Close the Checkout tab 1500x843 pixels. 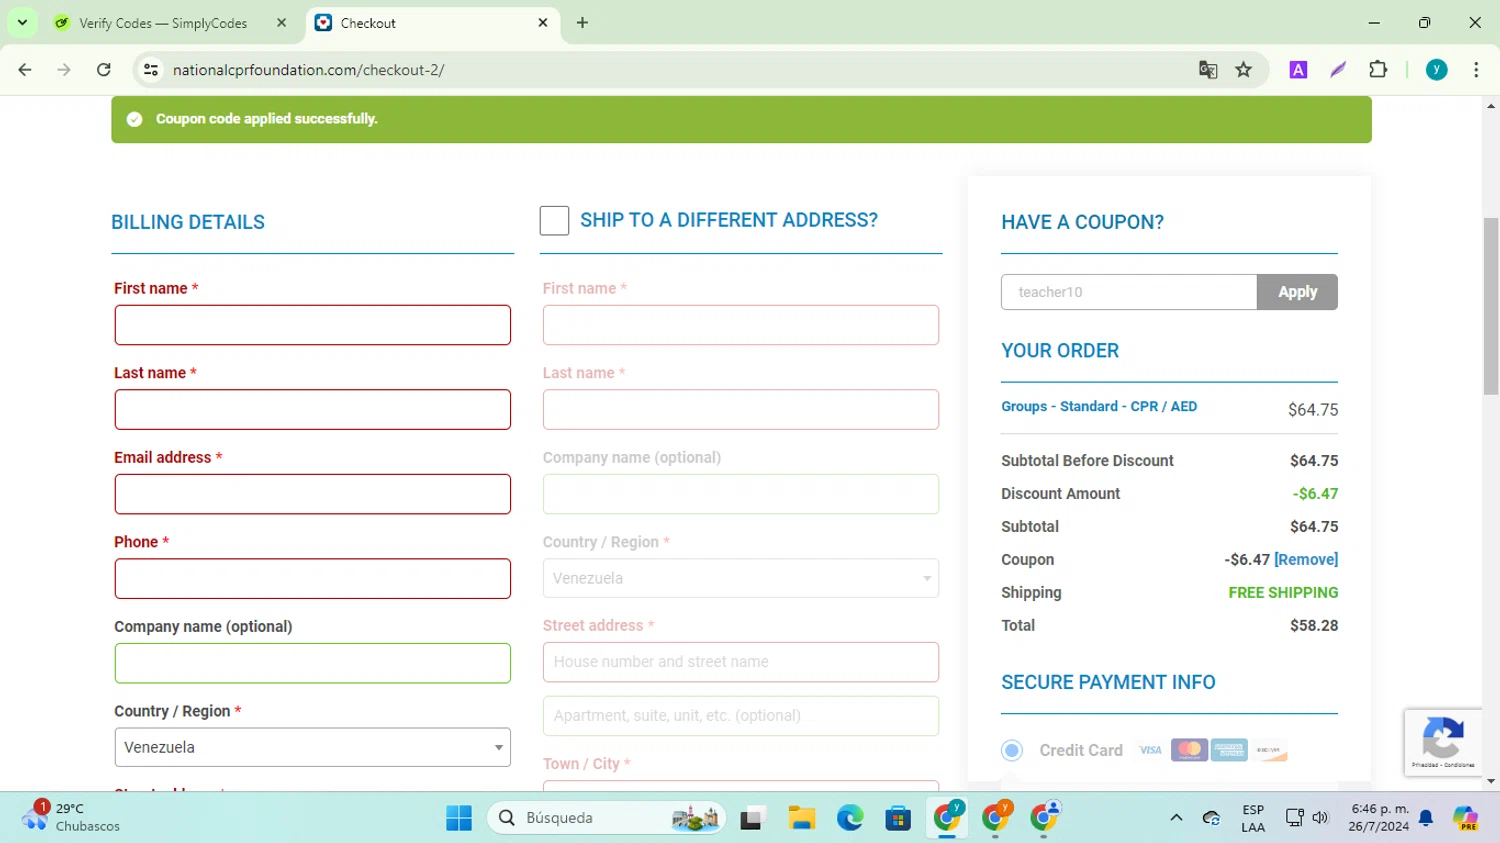pos(543,23)
